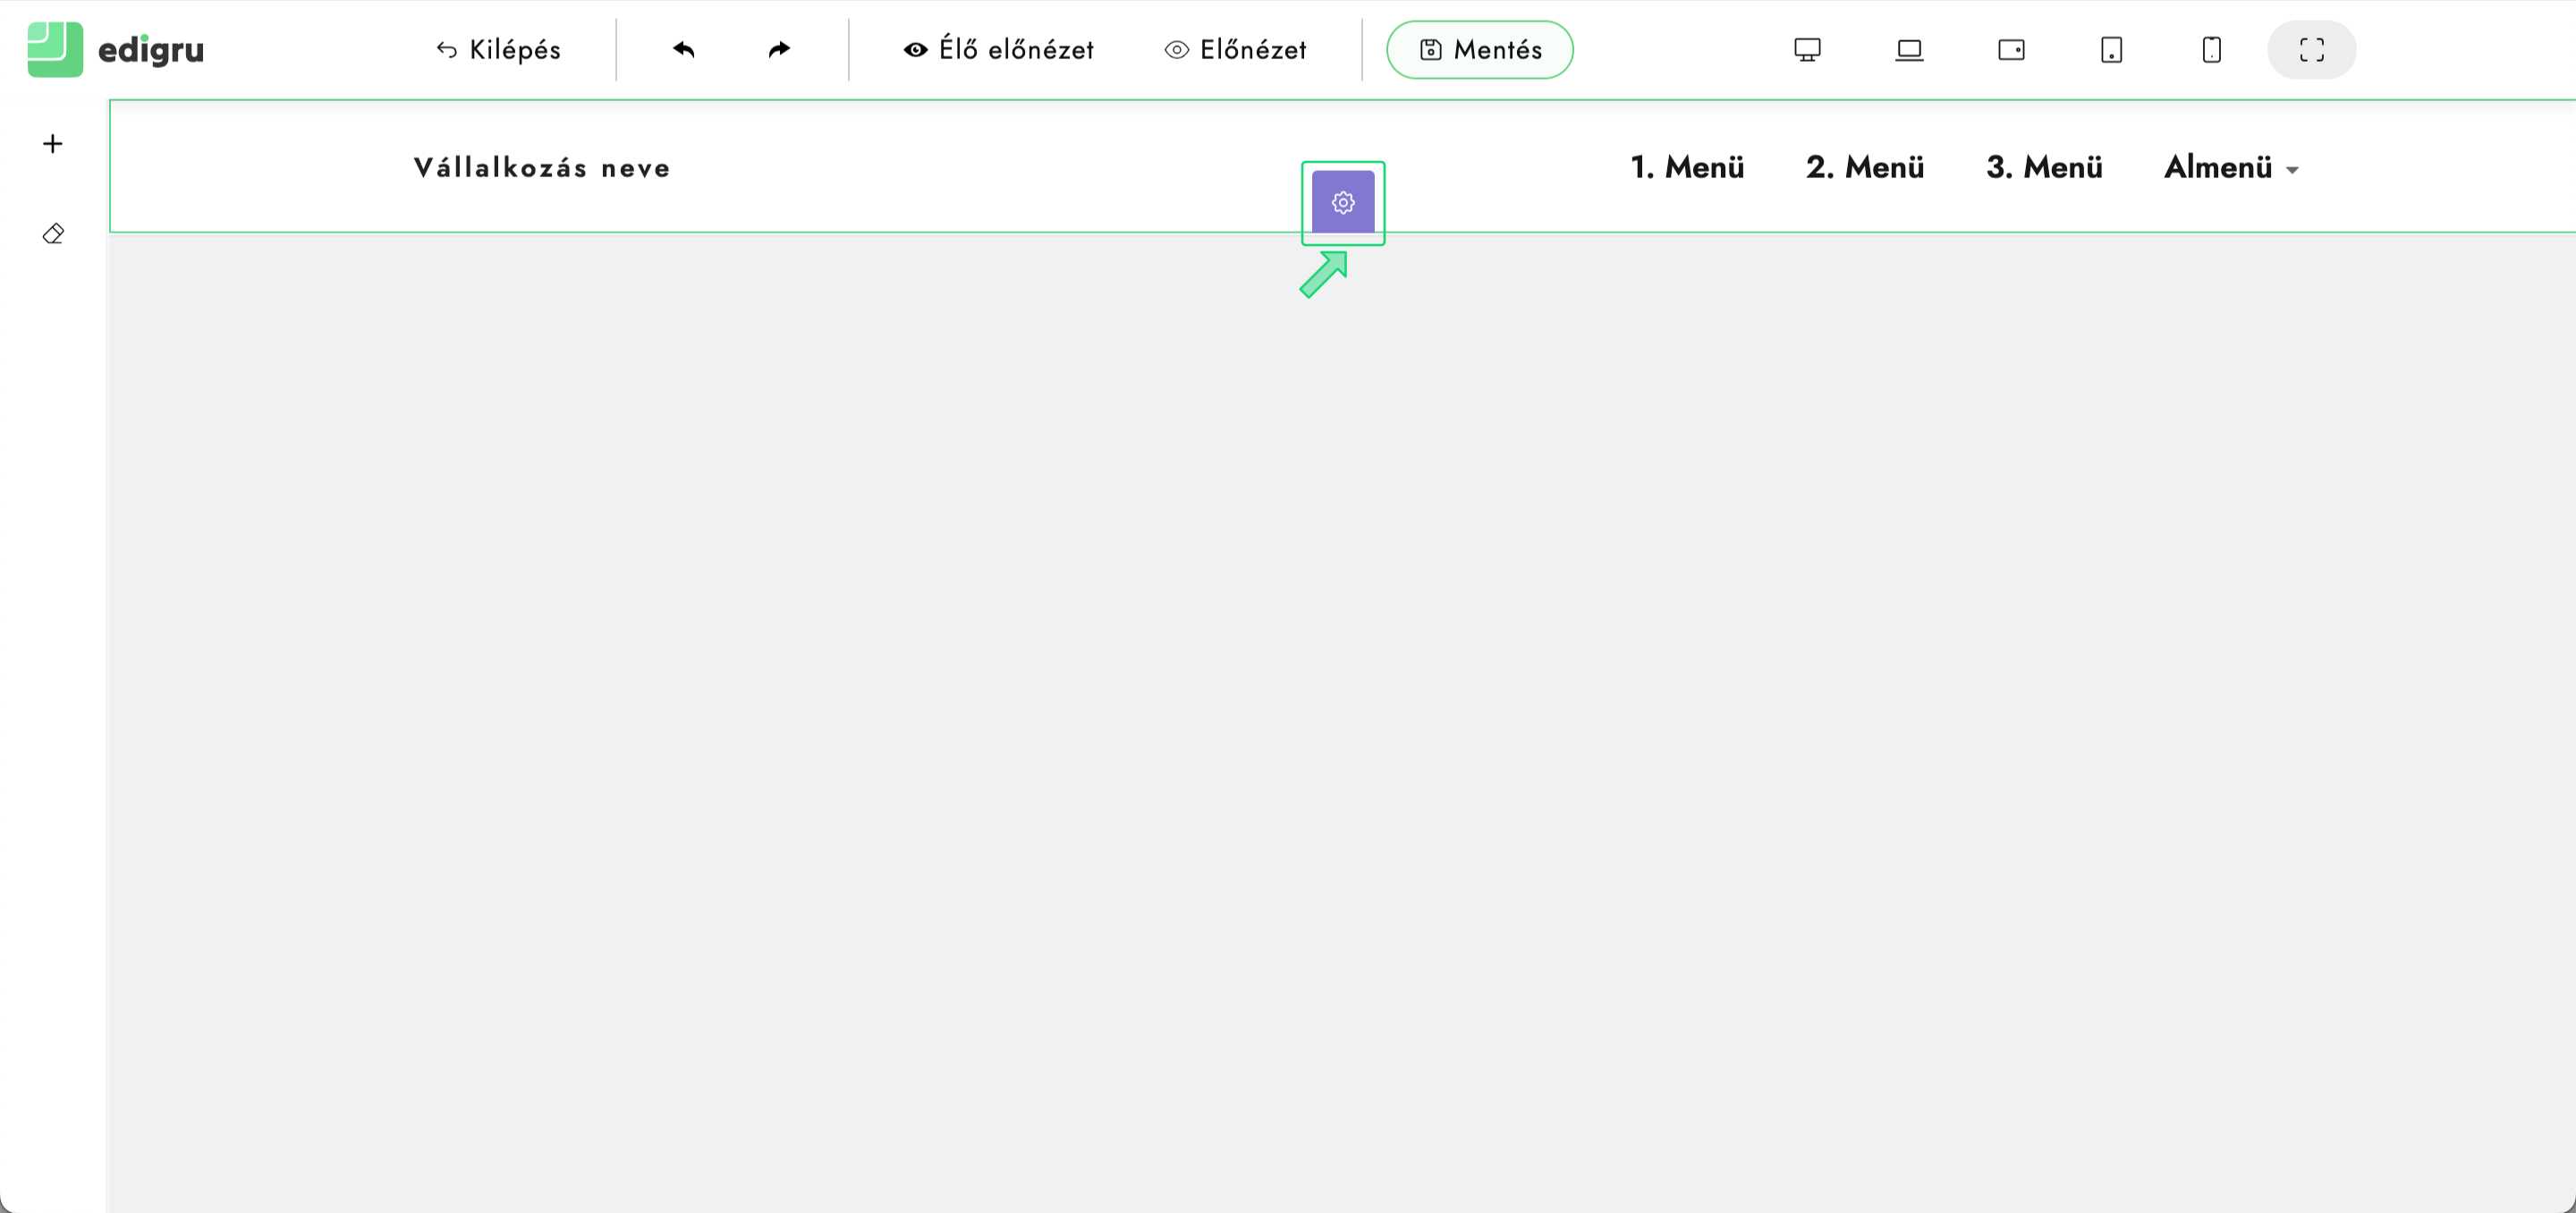Click the 1. Menü item

tap(1687, 167)
